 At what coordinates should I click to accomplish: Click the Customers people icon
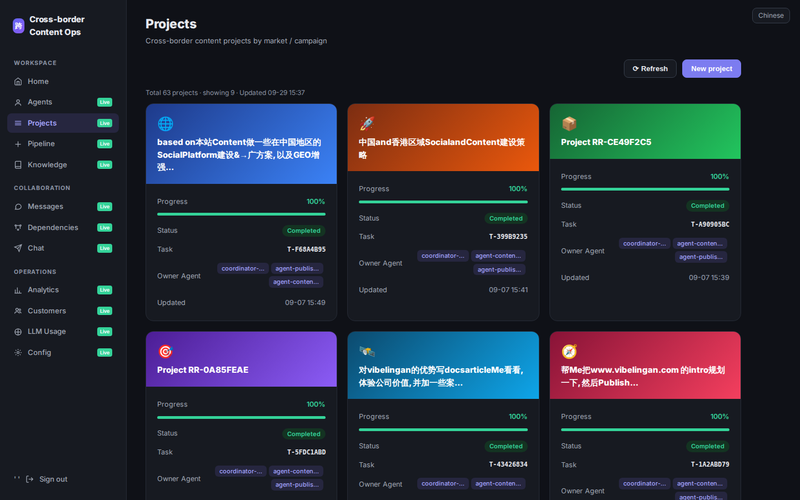pos(18,311)
